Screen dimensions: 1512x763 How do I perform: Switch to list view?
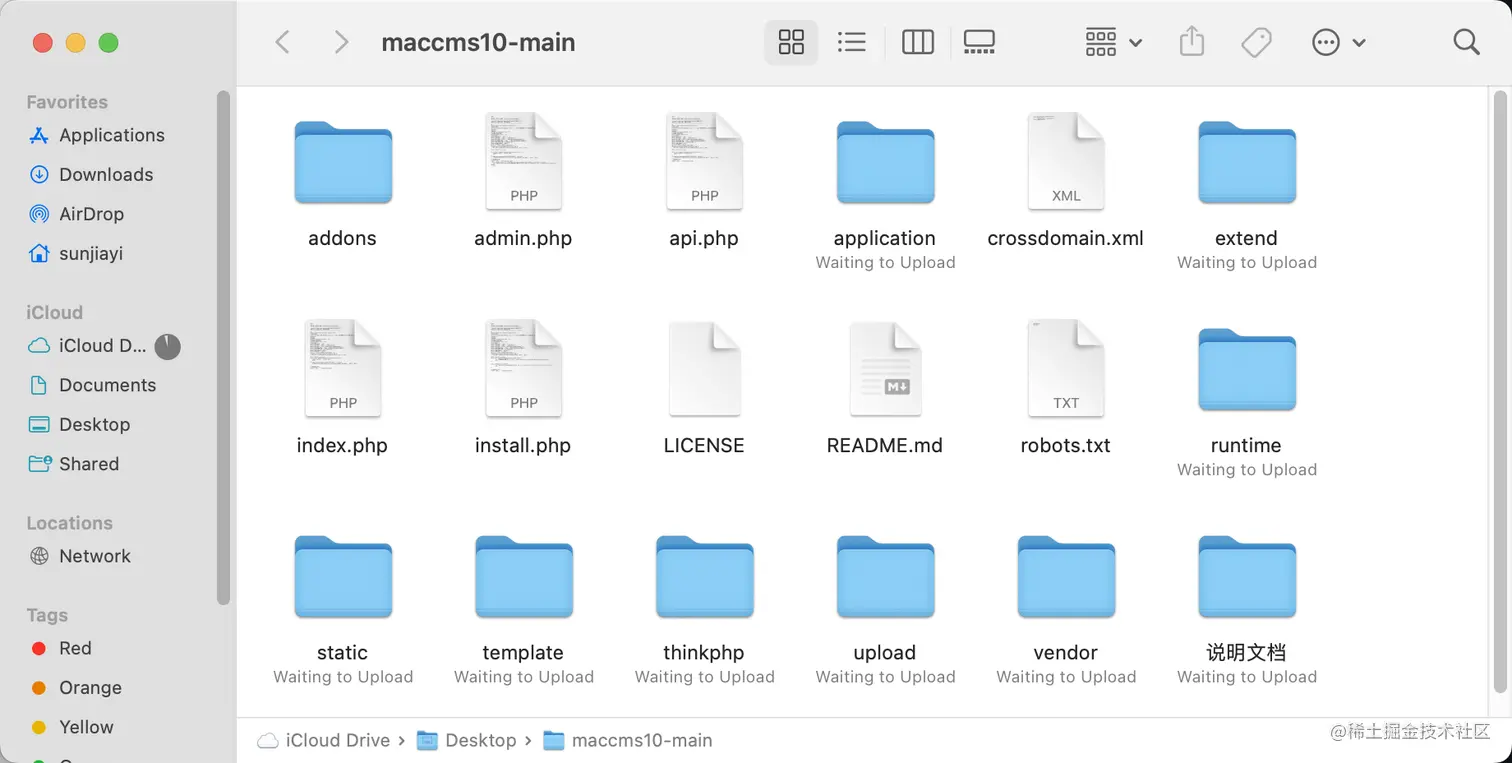(x=852, y=42)
